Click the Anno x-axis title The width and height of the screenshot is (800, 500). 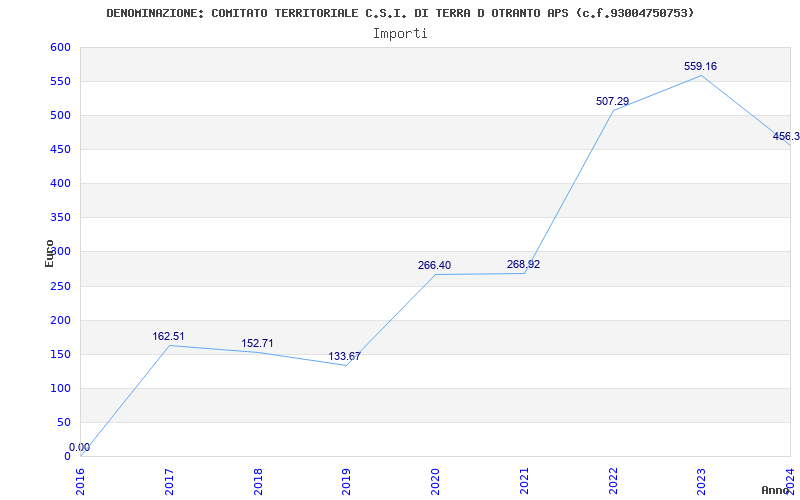(x=776, y=490)
